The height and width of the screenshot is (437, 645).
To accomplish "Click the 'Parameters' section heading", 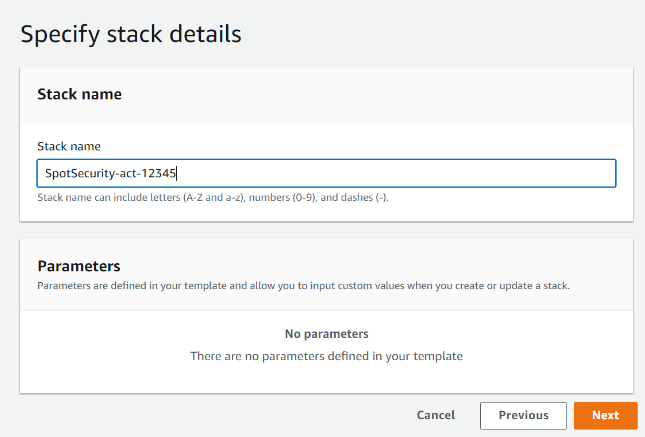I will click(x=79, y=266).
